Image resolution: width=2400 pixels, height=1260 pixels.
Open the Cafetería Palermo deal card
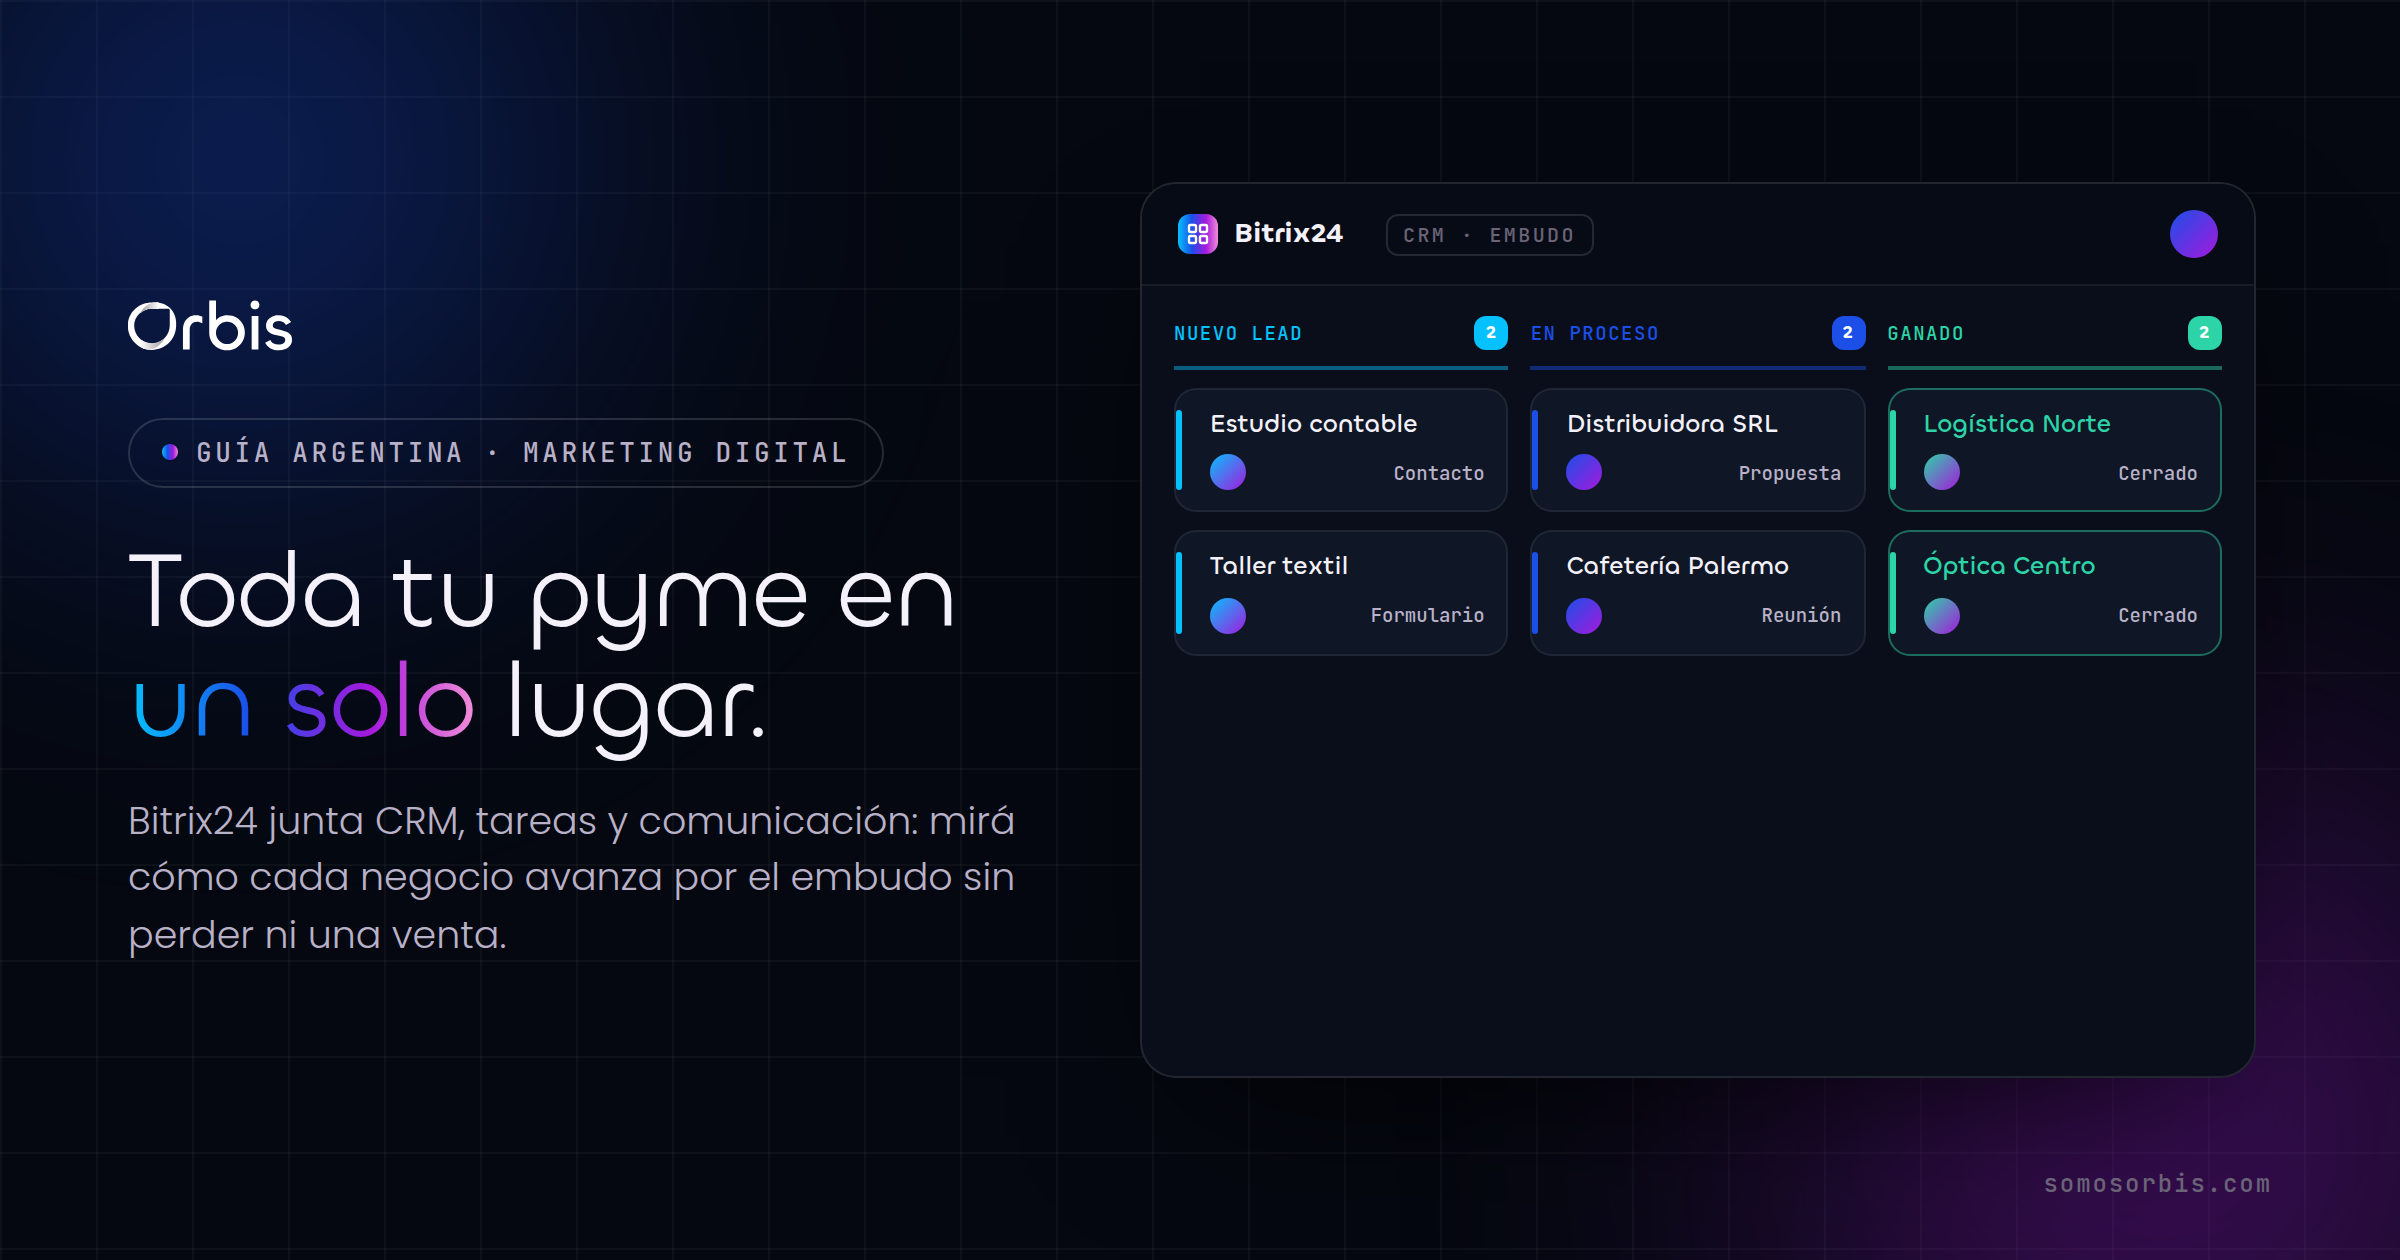click(x=1697, y=593)
